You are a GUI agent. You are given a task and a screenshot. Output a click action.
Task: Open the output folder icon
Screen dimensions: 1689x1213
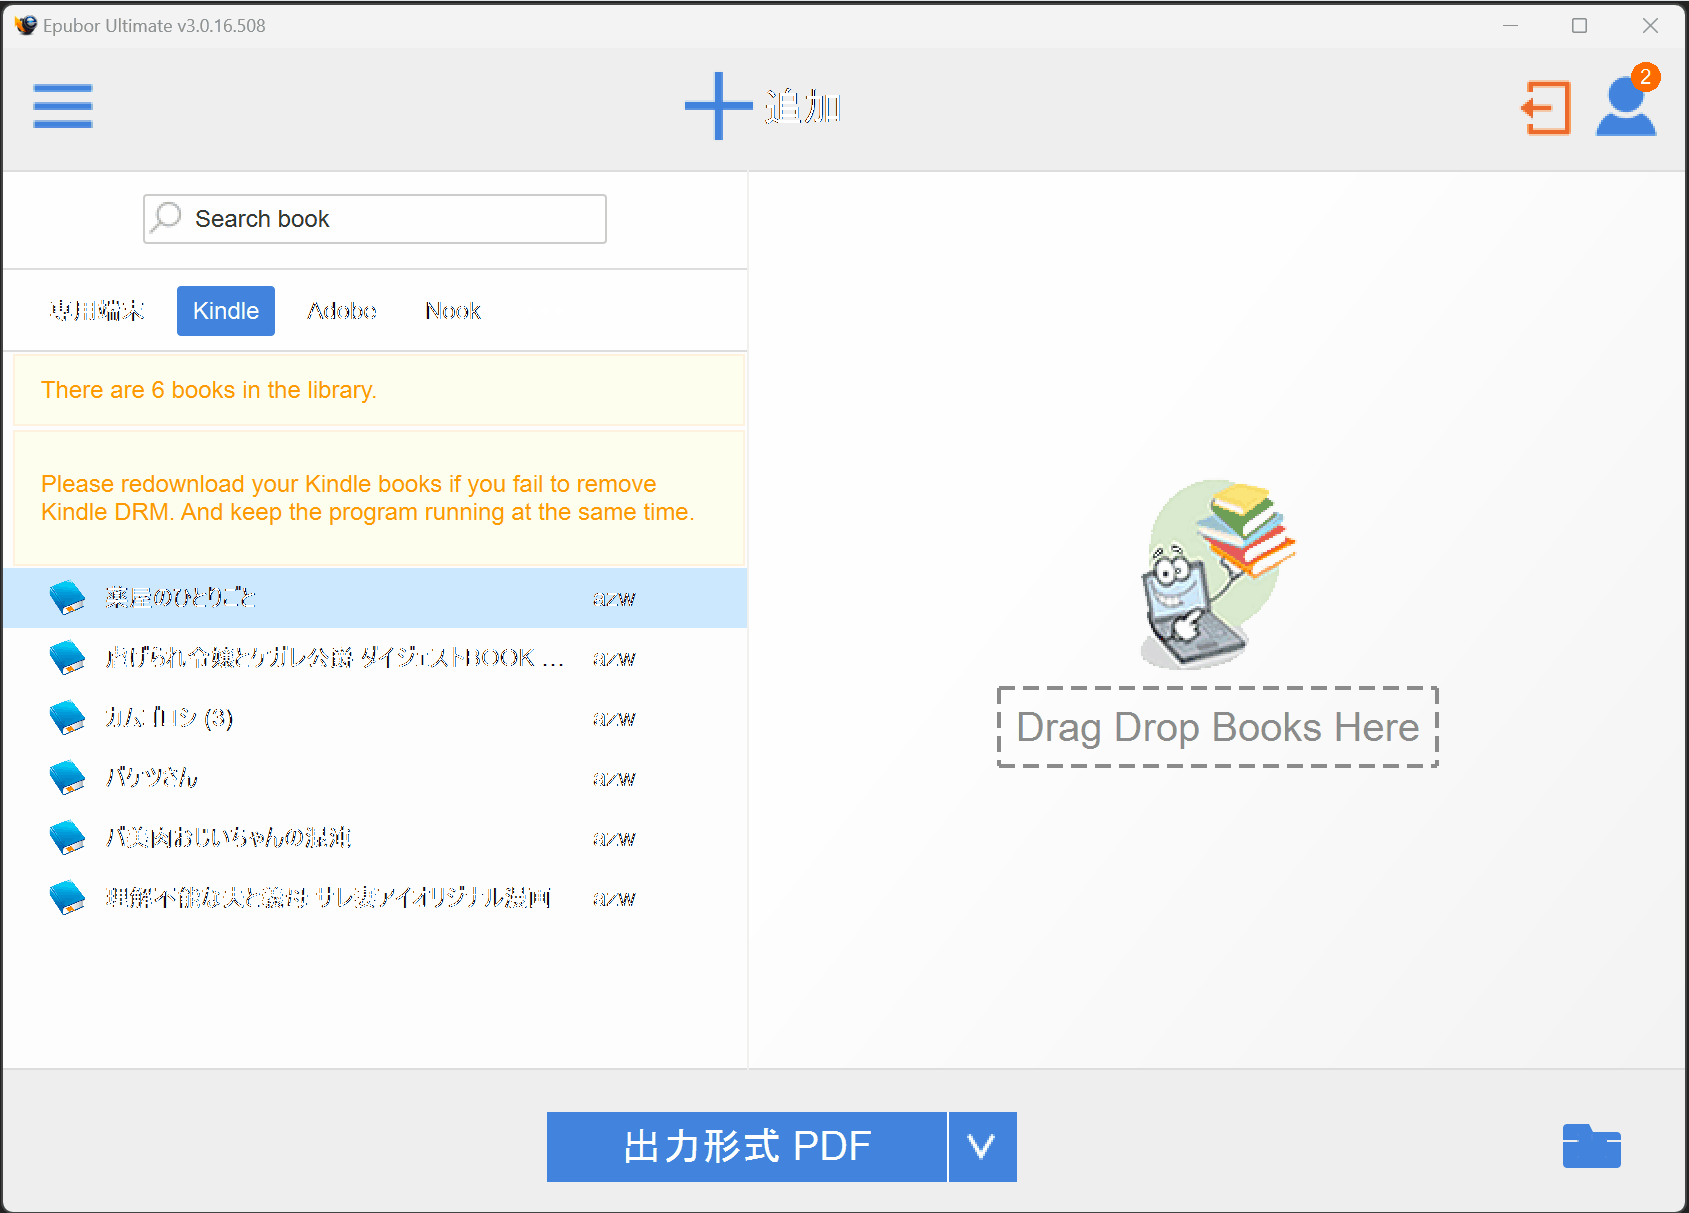click(1592, 1147)
